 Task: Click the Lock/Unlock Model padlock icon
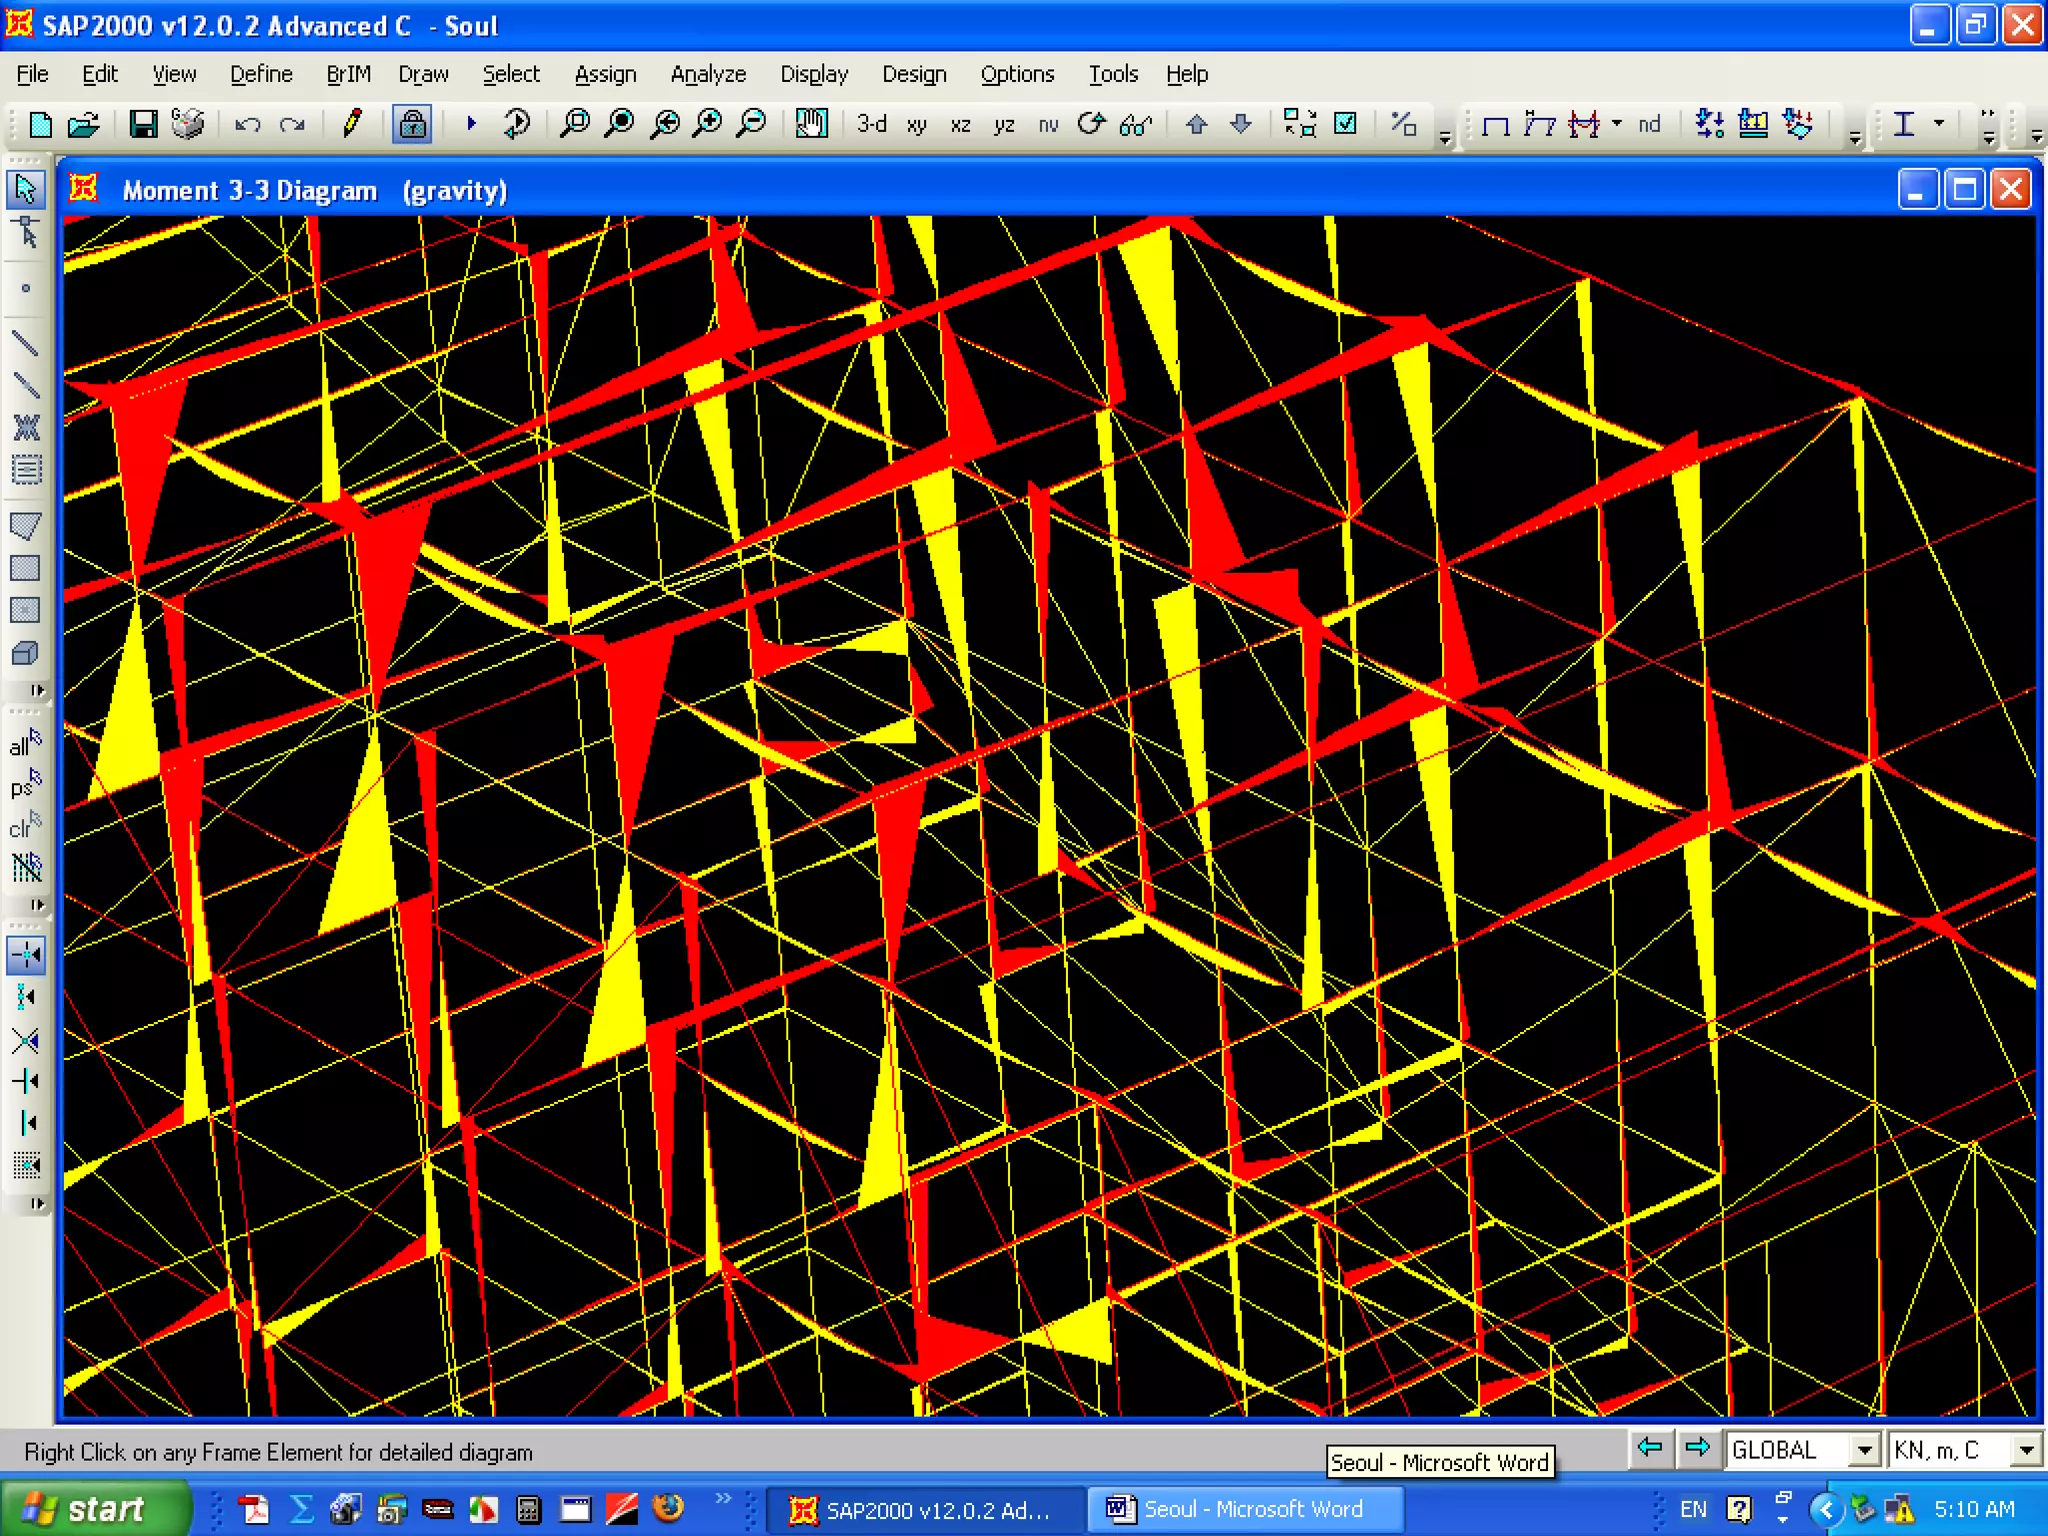(x=412, y=124)
